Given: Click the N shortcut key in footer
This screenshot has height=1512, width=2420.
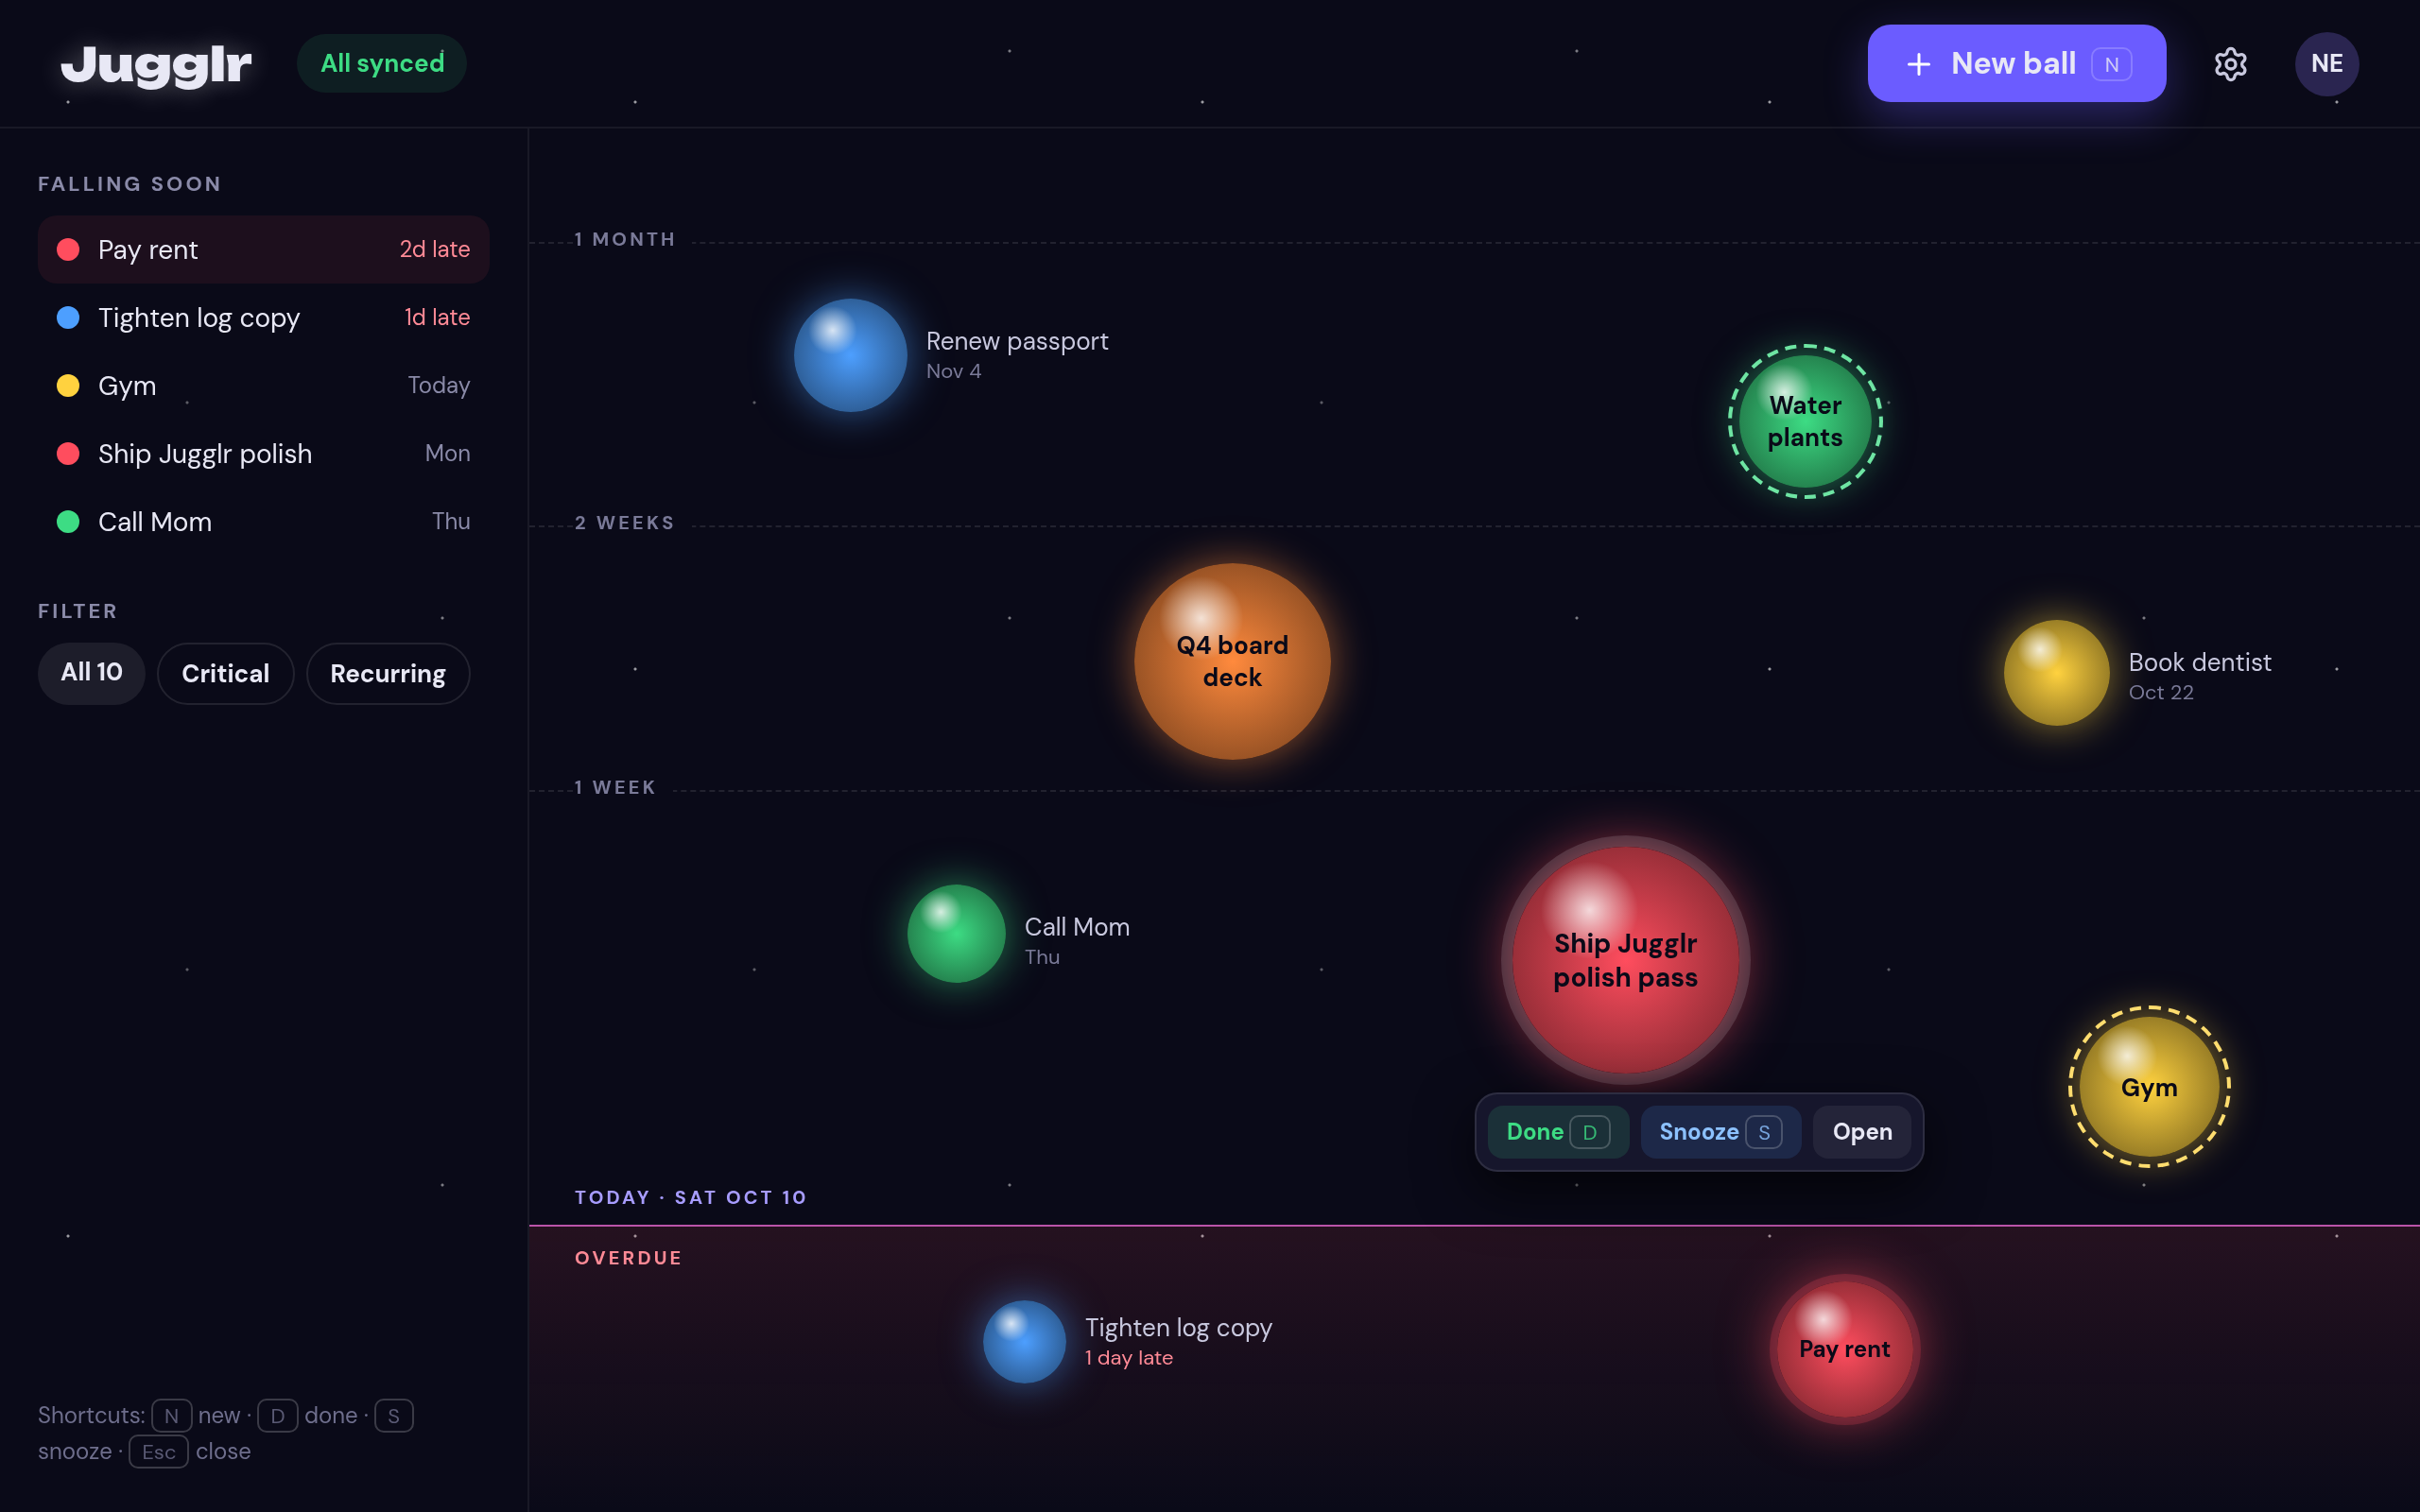Looking at the screenshot, I should click(171, 1416).
